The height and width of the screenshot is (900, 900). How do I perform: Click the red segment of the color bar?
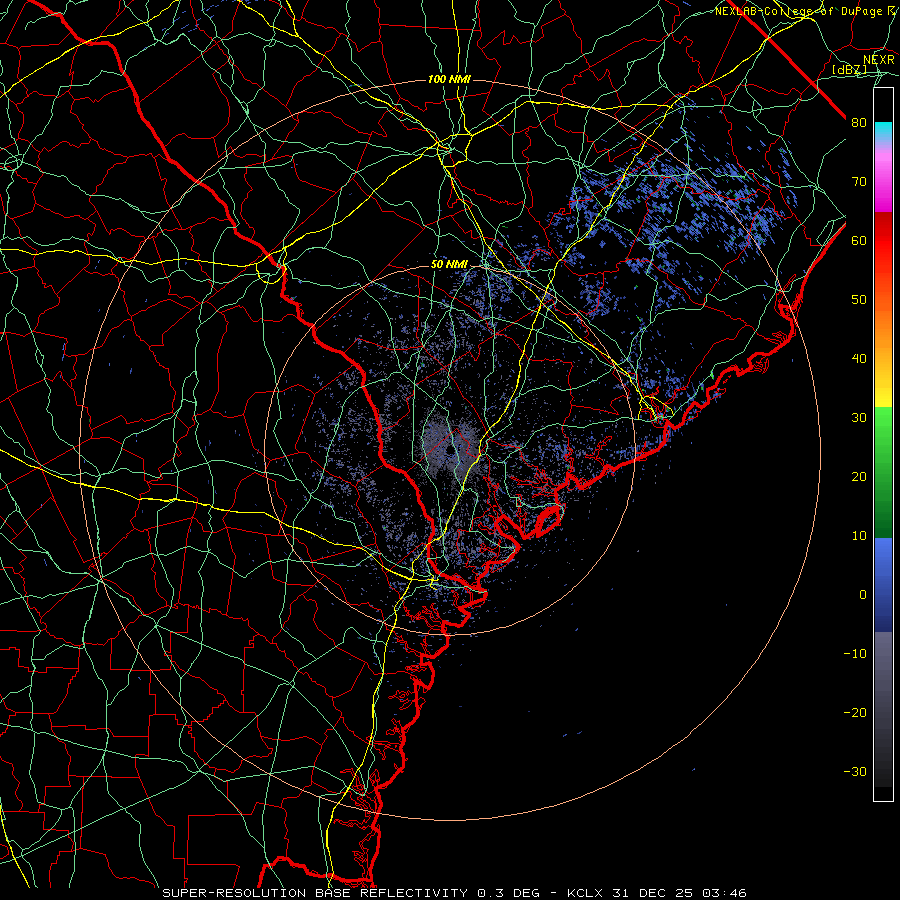coord(883,241)
